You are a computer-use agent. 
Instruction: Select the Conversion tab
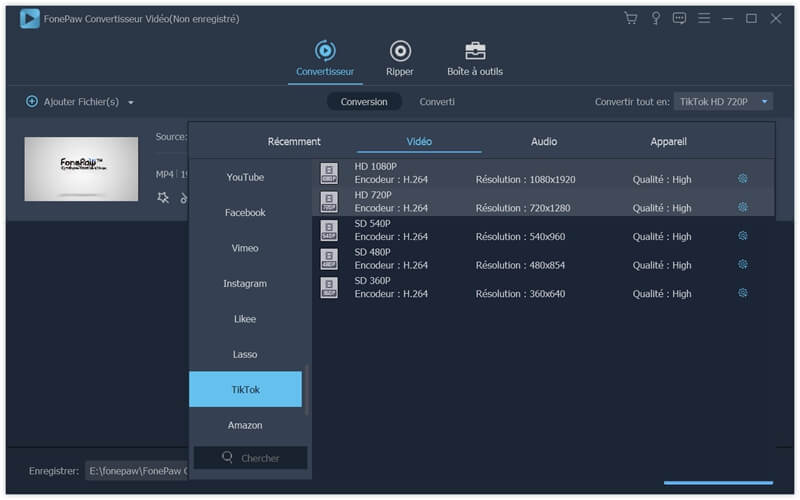click(364, 102)
